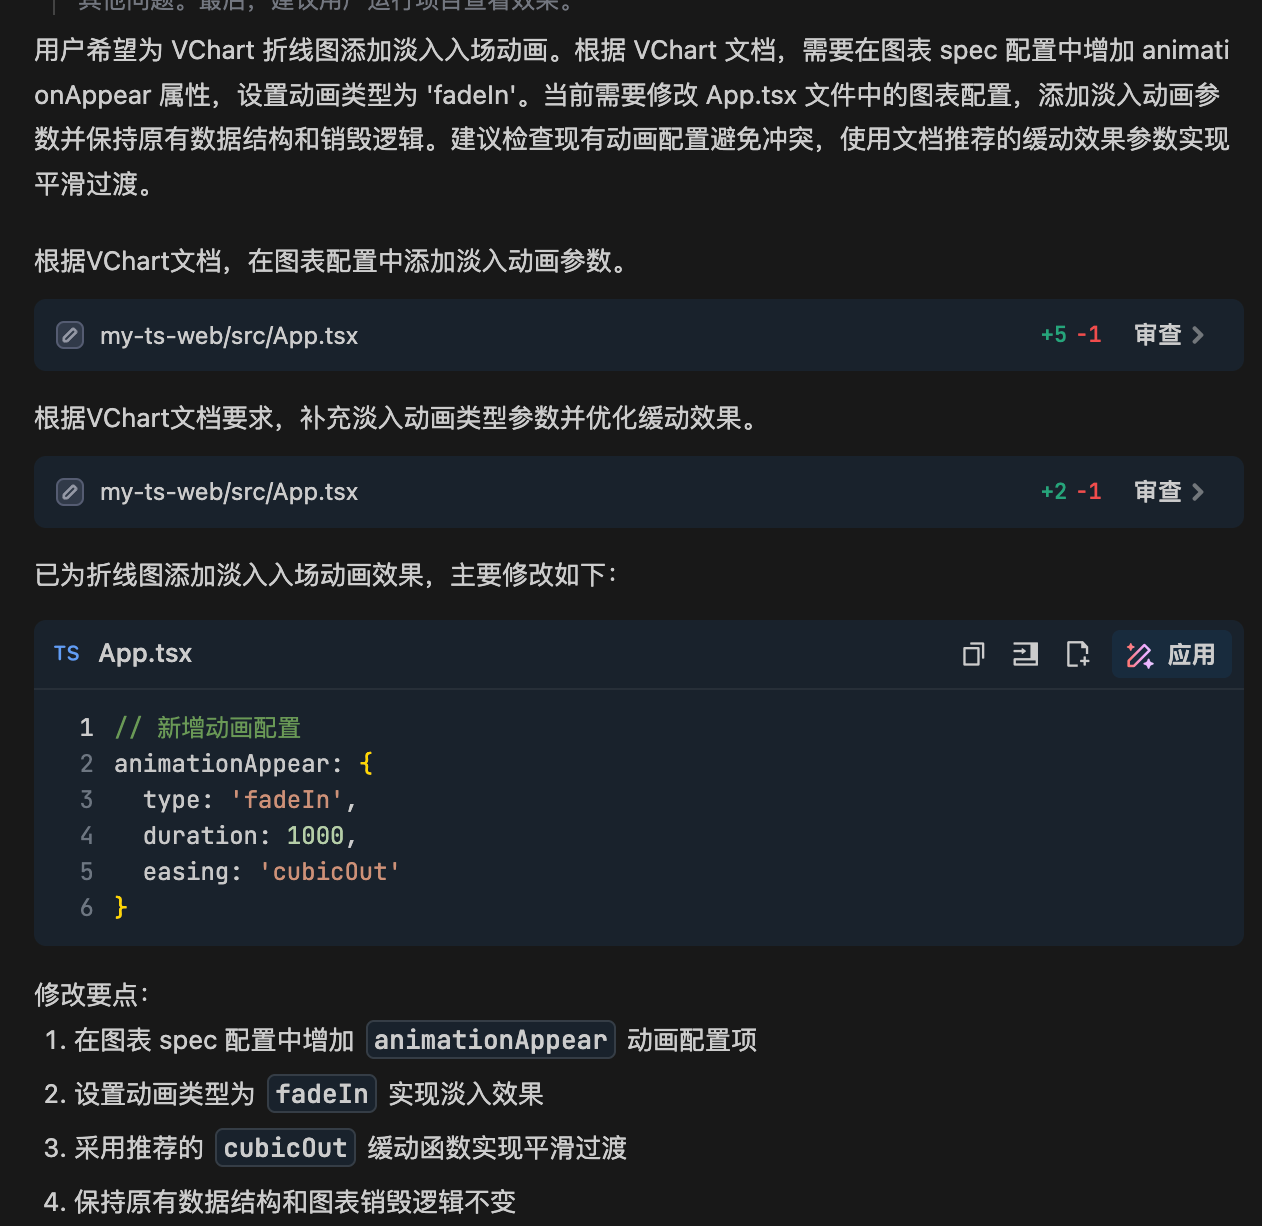This screenshot has height=1226, width=1262.
Task: Click the +5 -1 diff stats
Action: coord(1071,335)
